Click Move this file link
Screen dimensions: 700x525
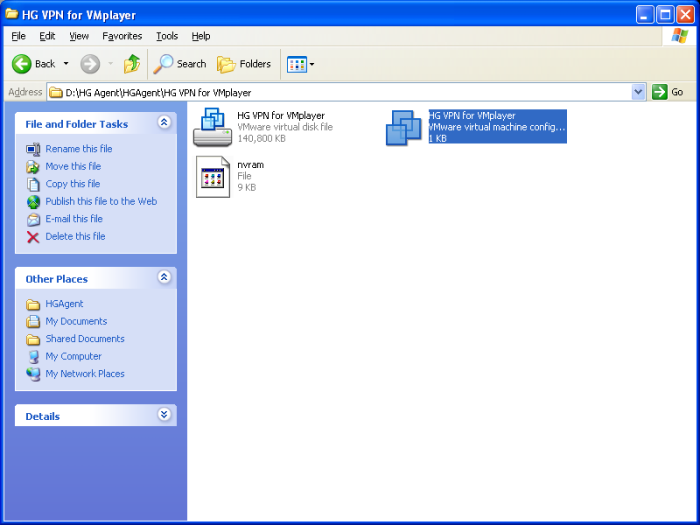click(x=73, y=166)
